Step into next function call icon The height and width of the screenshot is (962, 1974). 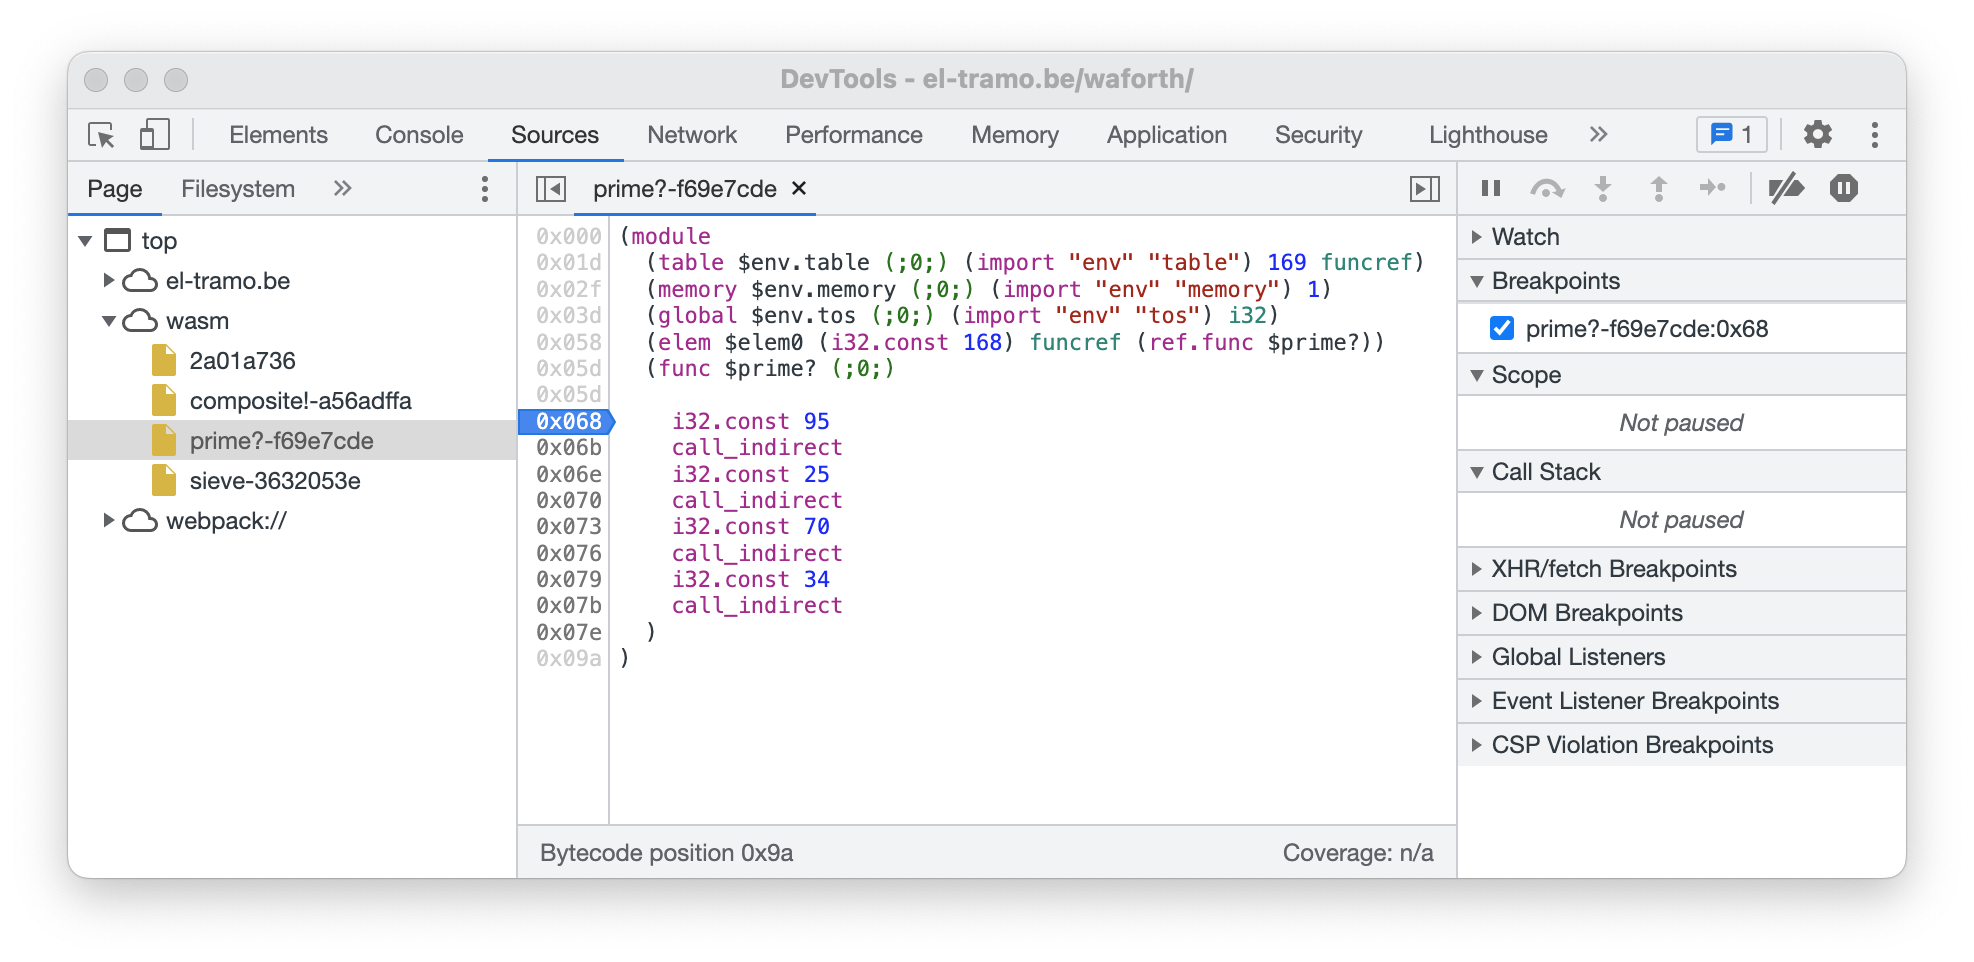tap(1603, 188)
